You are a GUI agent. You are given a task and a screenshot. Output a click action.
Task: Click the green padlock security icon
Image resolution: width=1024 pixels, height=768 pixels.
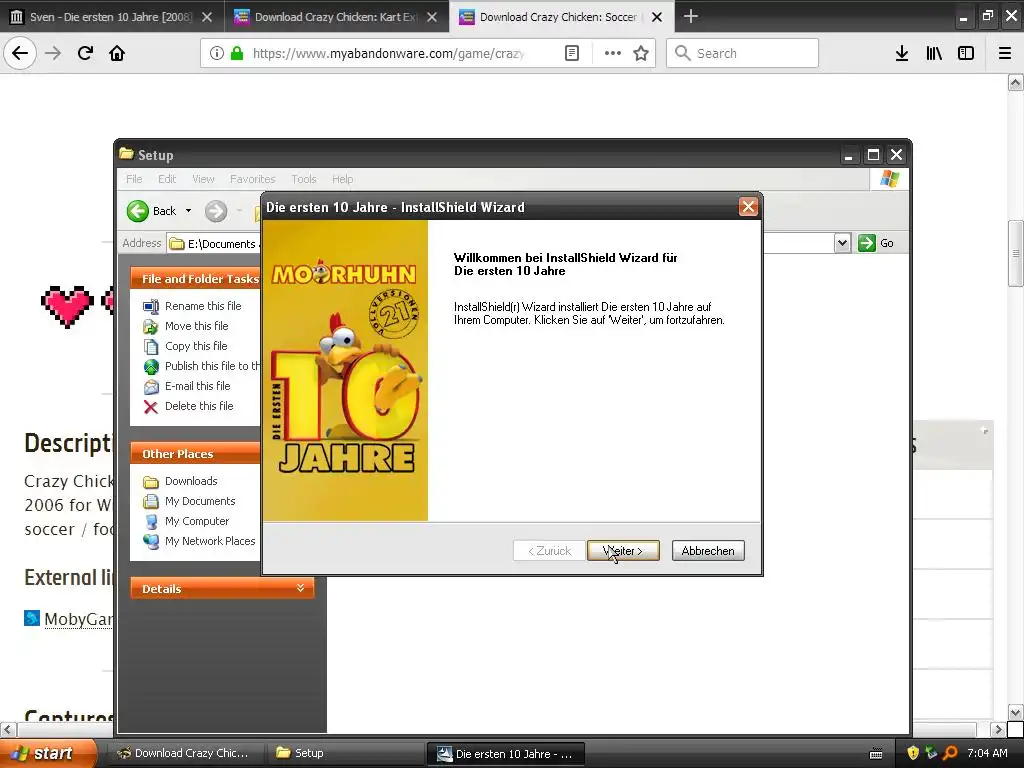tap(236, 53)
